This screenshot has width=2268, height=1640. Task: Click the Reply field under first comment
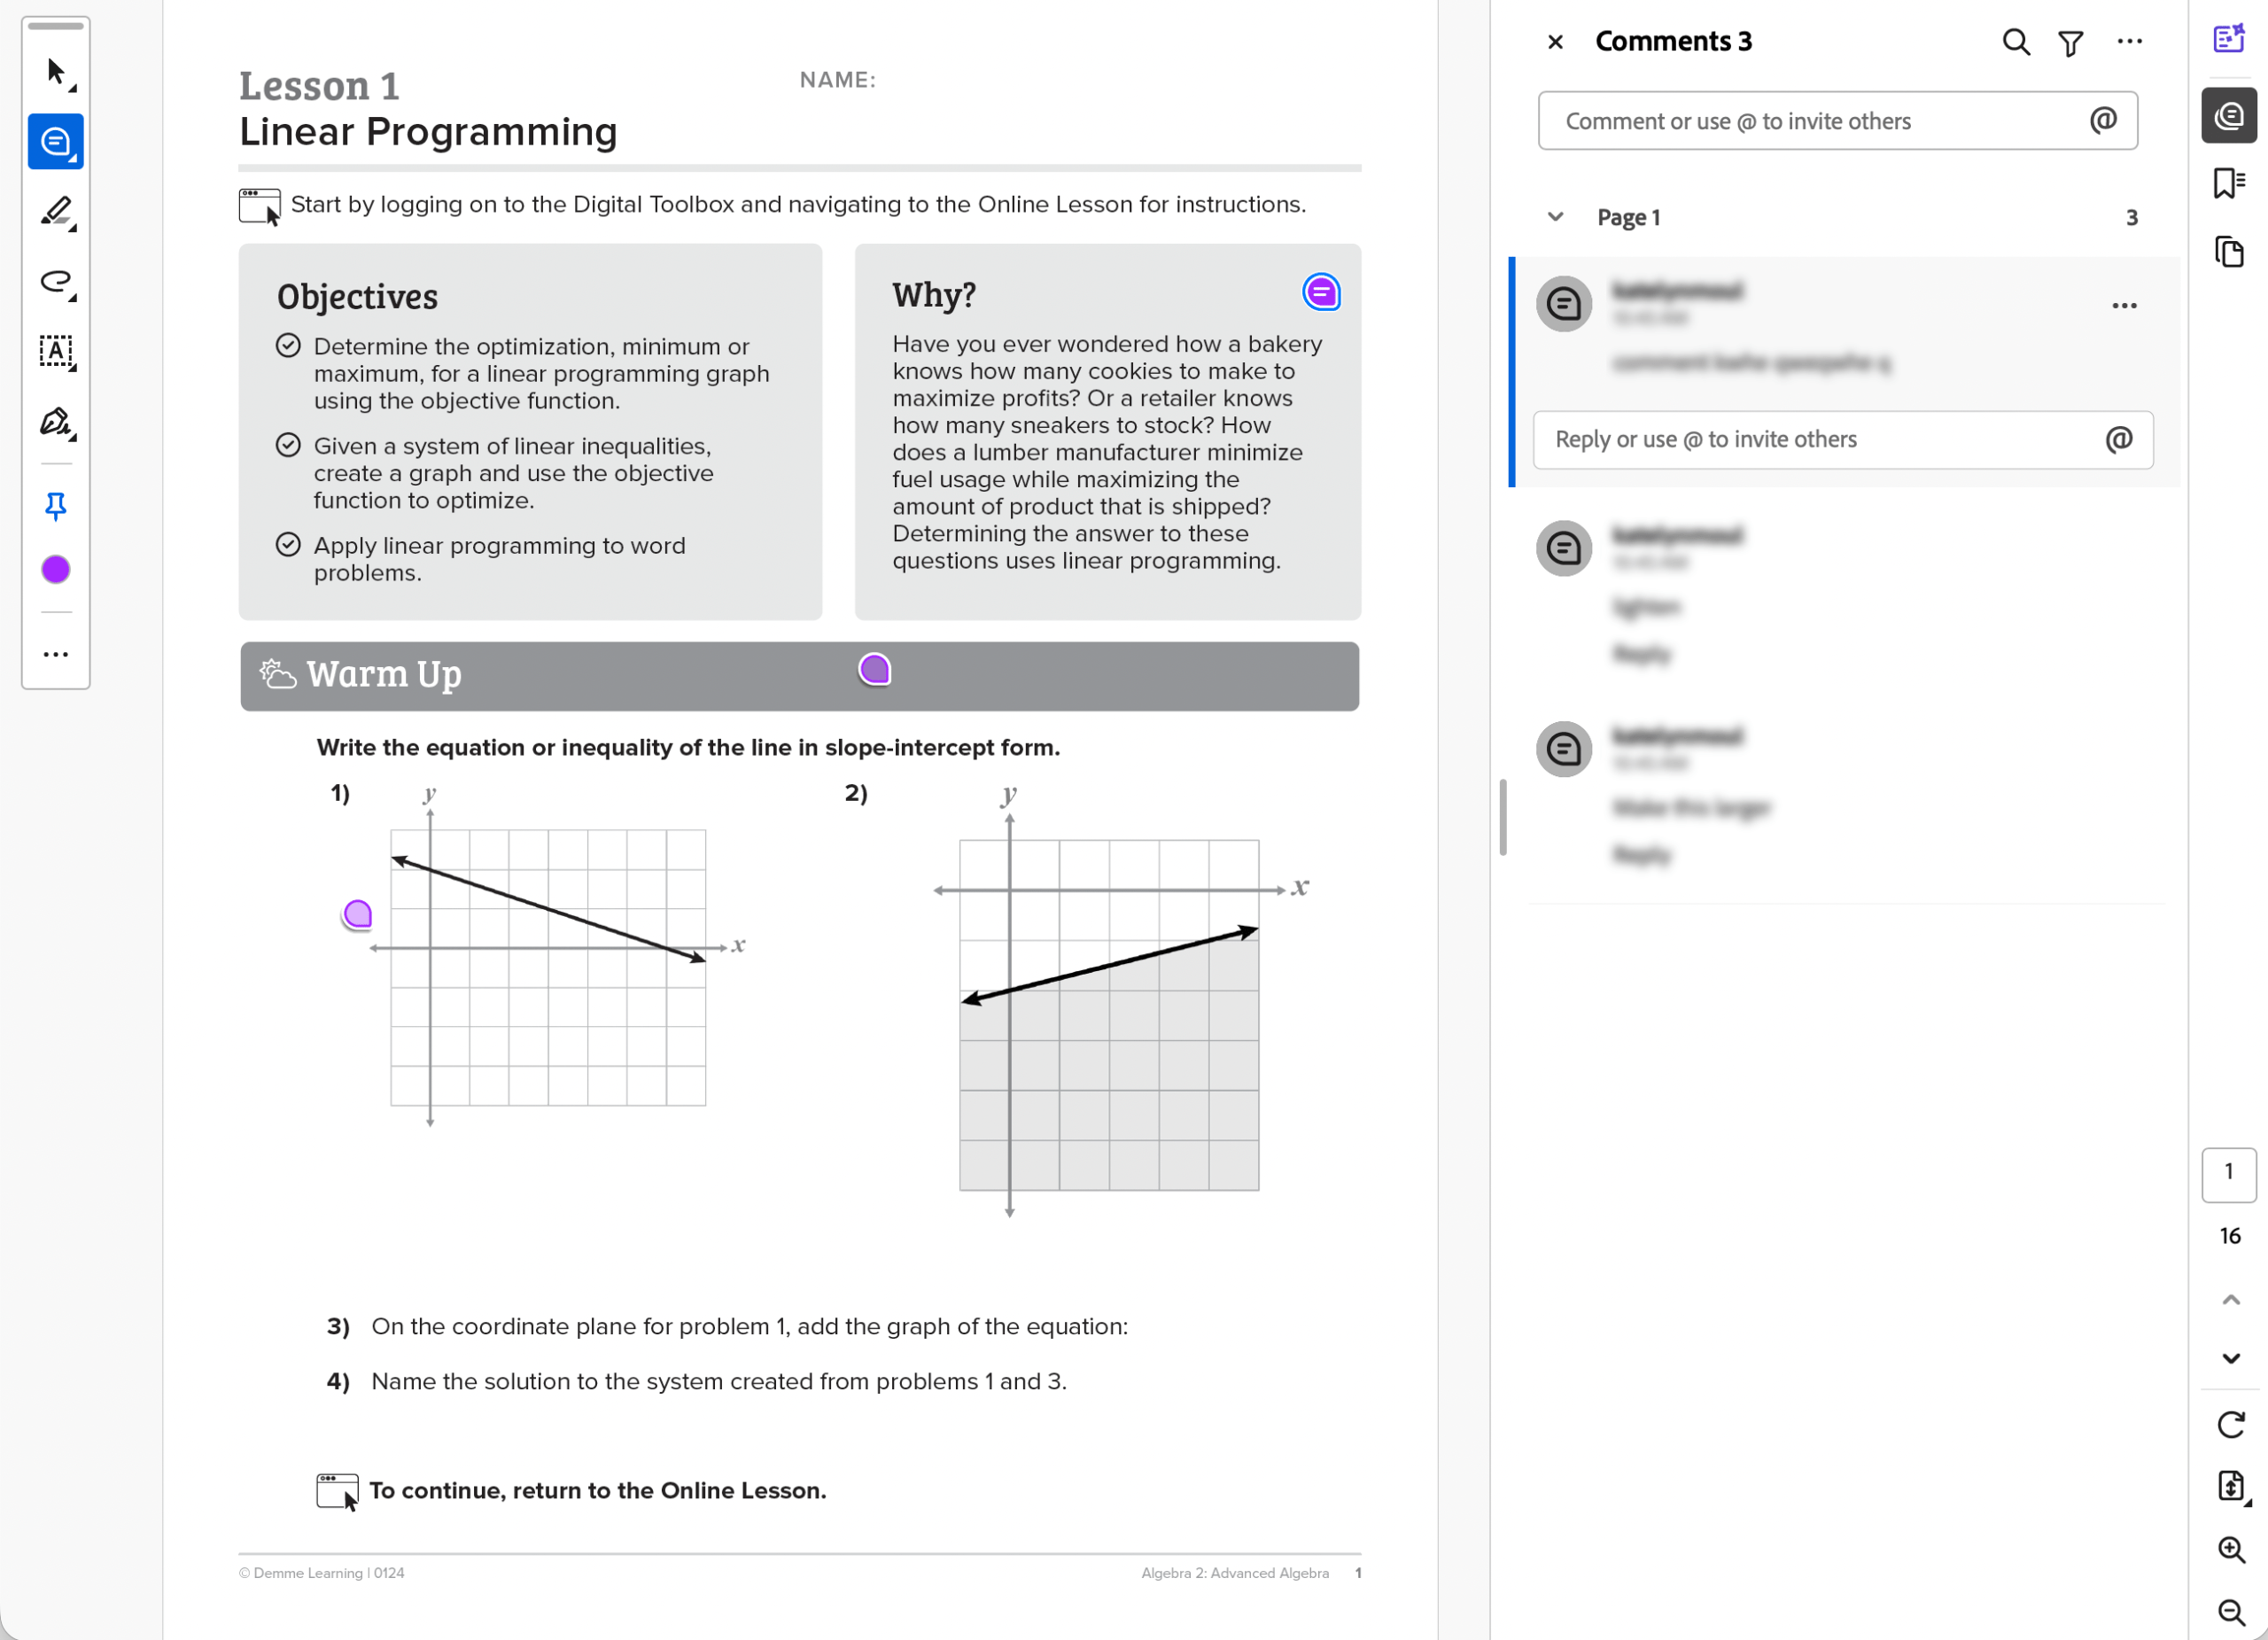tap(1843, 440)
